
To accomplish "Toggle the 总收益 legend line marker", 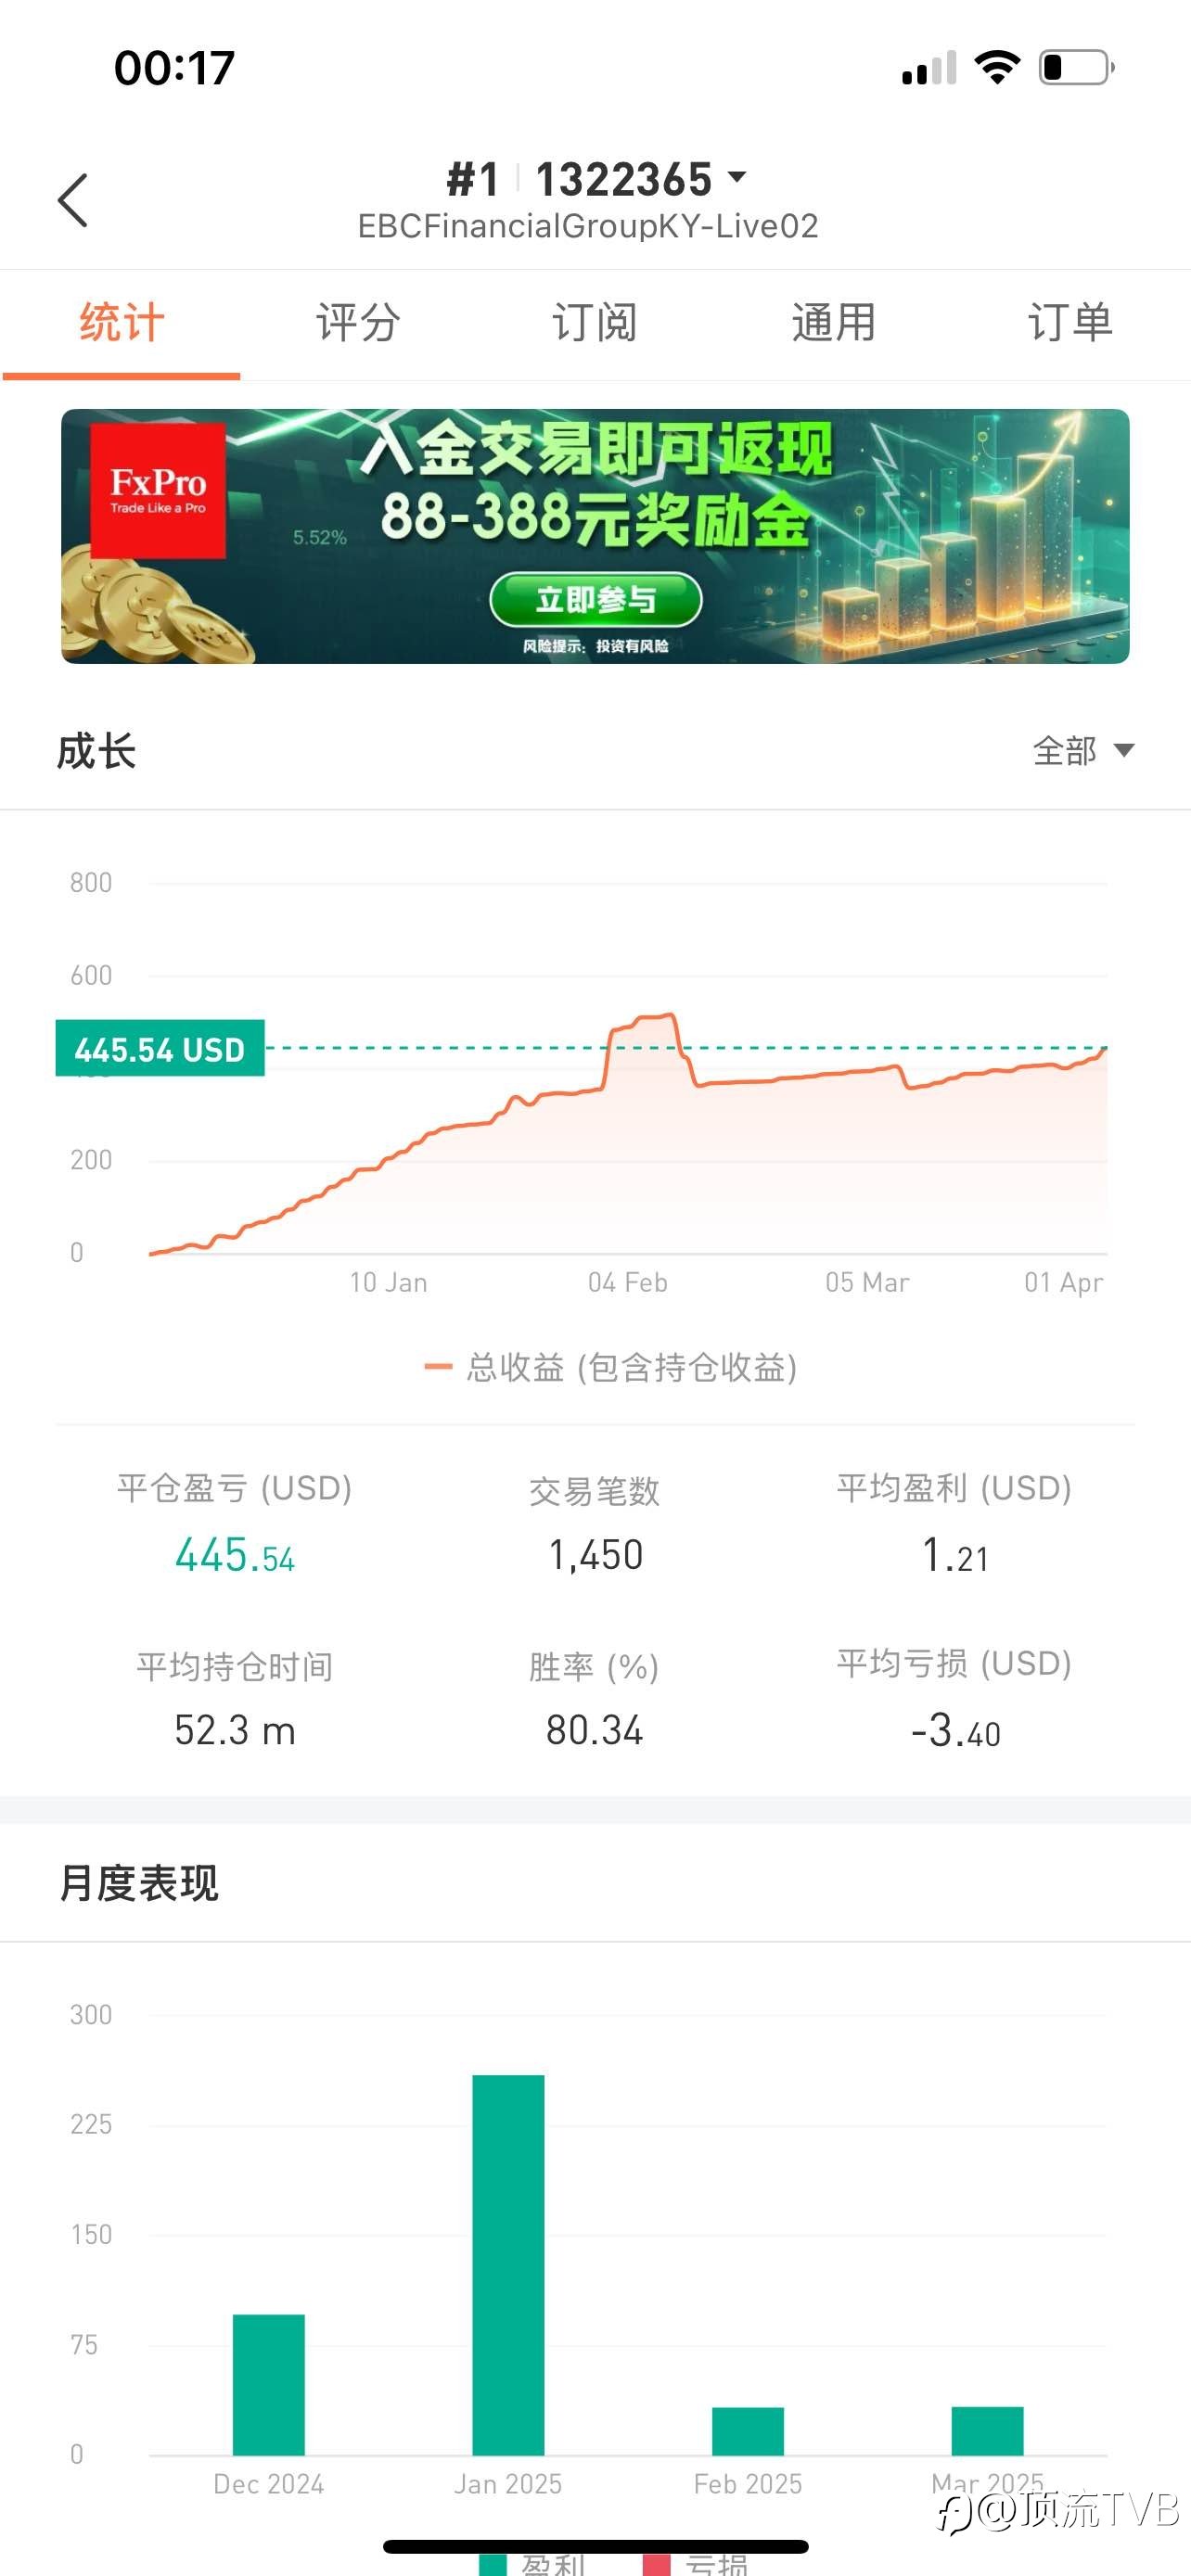I will [438, 1367].
